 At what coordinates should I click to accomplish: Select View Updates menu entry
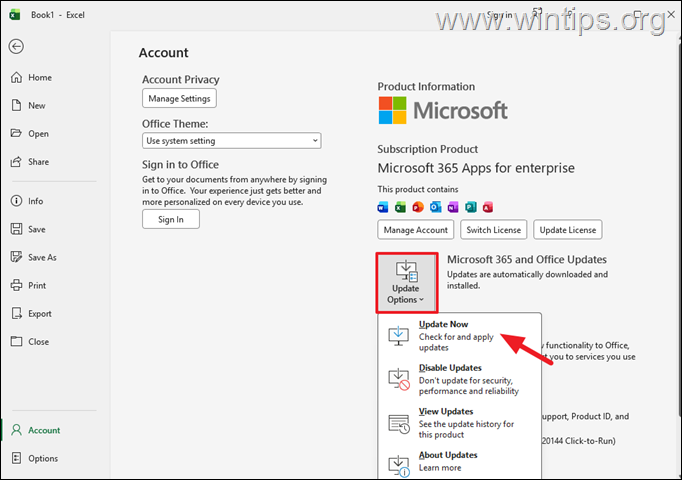(x=460, y=423)
